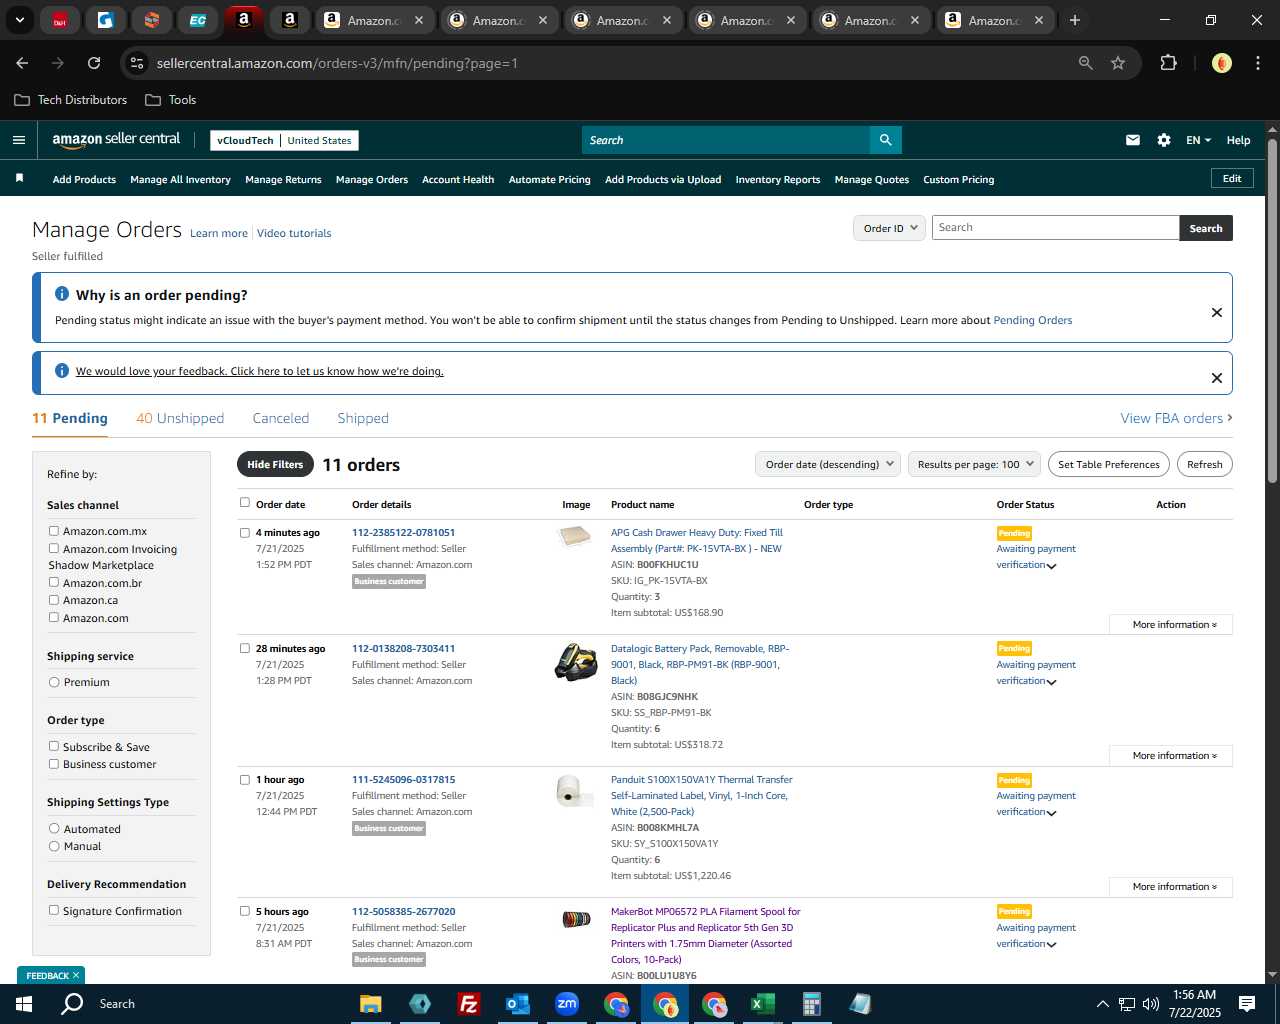Click the Datalogic battery pack thumbnail
Screen dimensions: 1280x1024
click(576, 662)
